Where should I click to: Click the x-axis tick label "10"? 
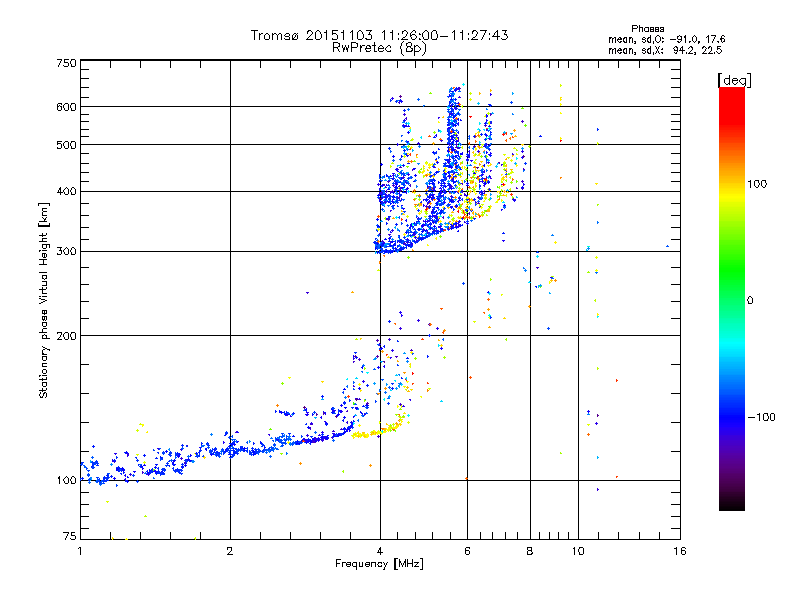pyautogui.click(x=578, y=551)
